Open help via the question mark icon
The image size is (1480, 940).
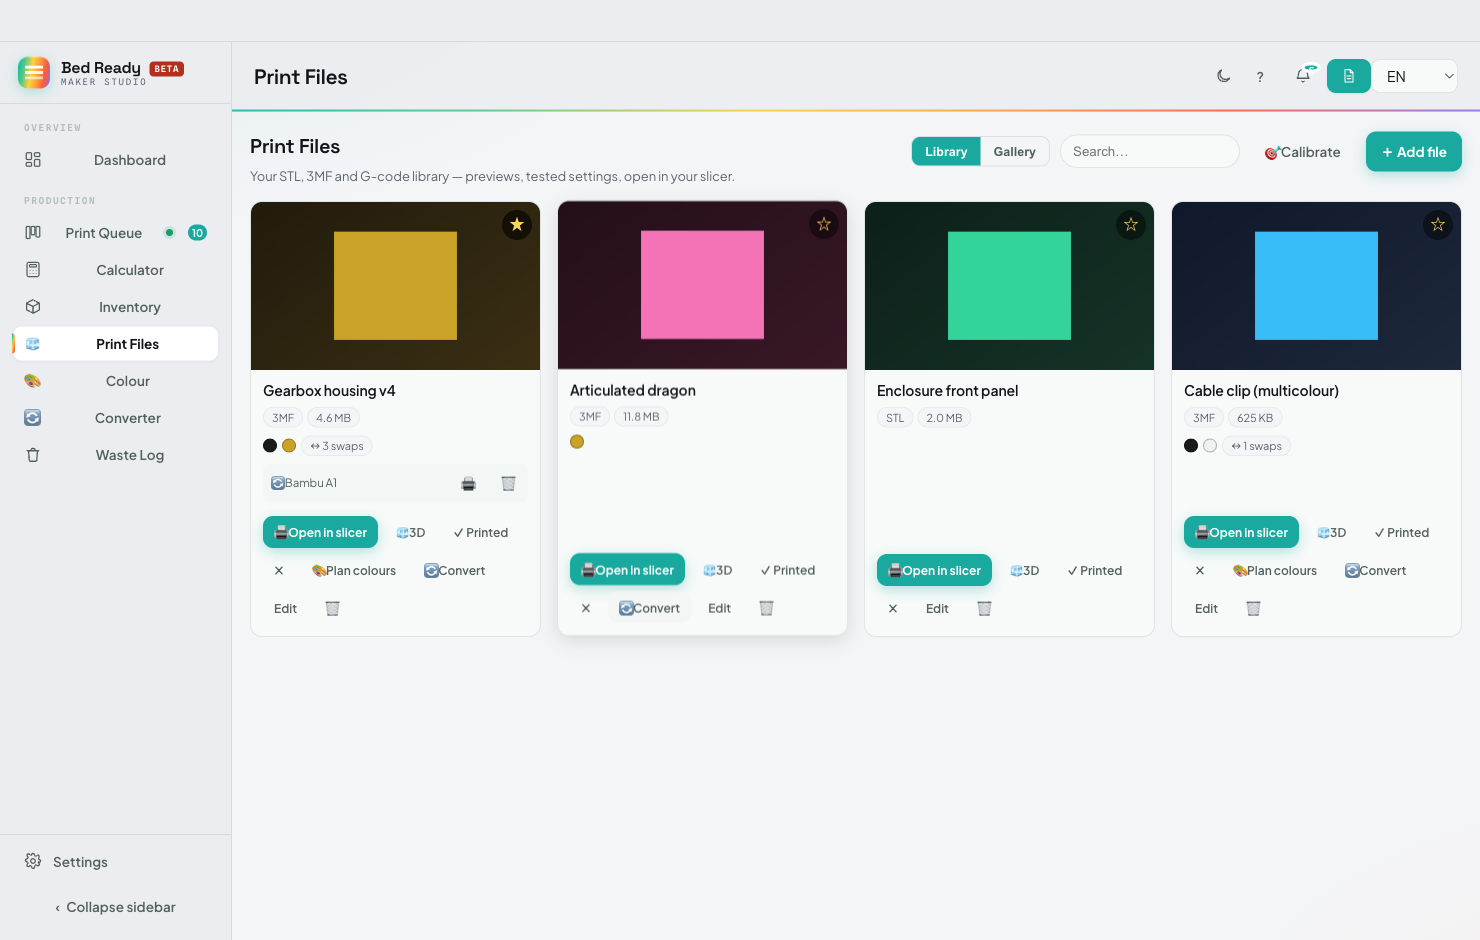pyautogui.click(x=1260, y=76)
